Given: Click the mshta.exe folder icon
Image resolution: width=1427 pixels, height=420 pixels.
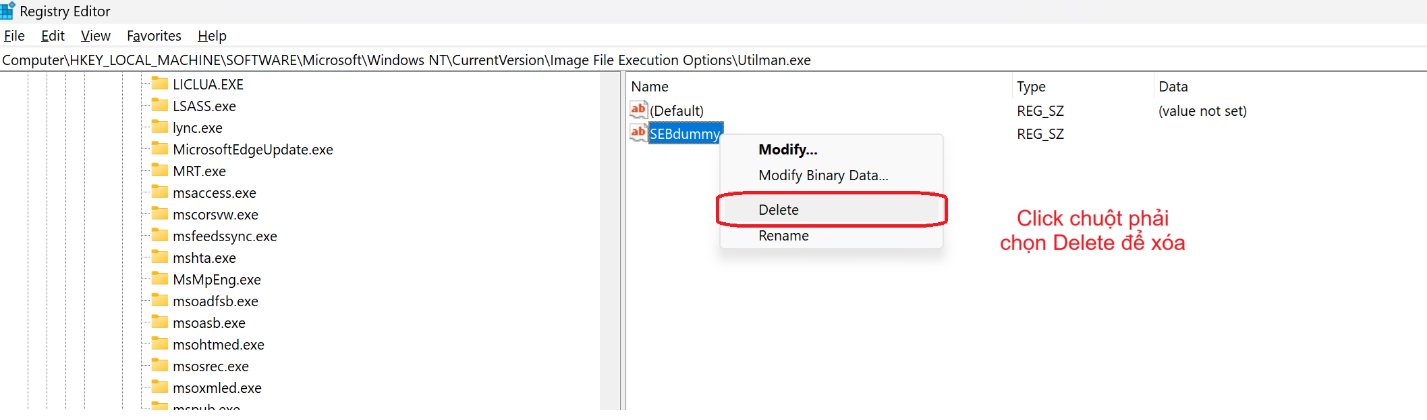Looking at the screenshot, I should (159, 258).
